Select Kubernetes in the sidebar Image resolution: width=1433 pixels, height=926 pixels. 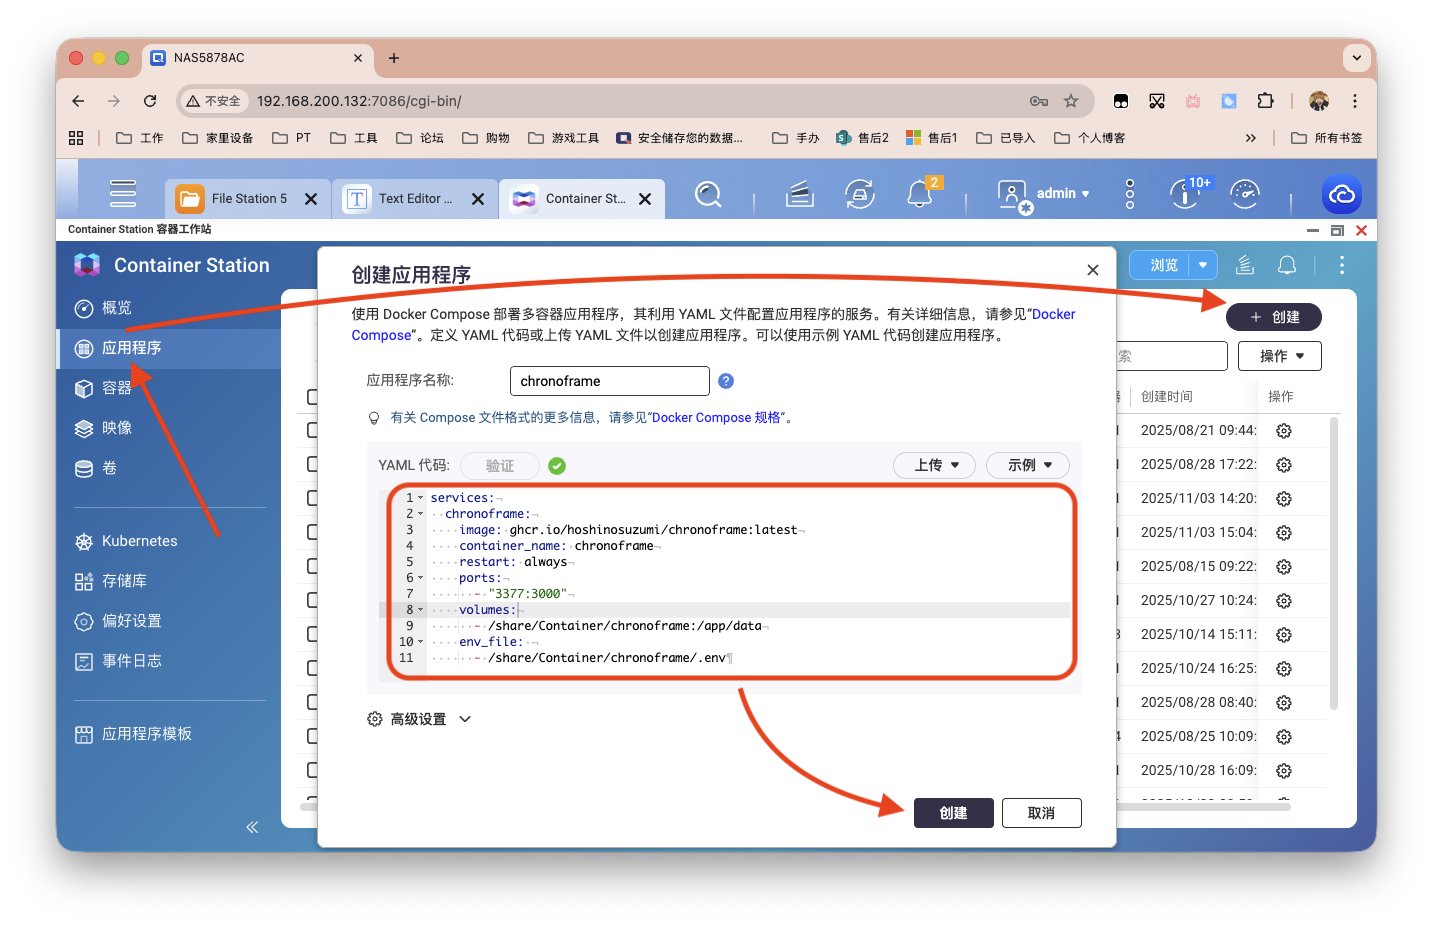(x=139, y=541)
